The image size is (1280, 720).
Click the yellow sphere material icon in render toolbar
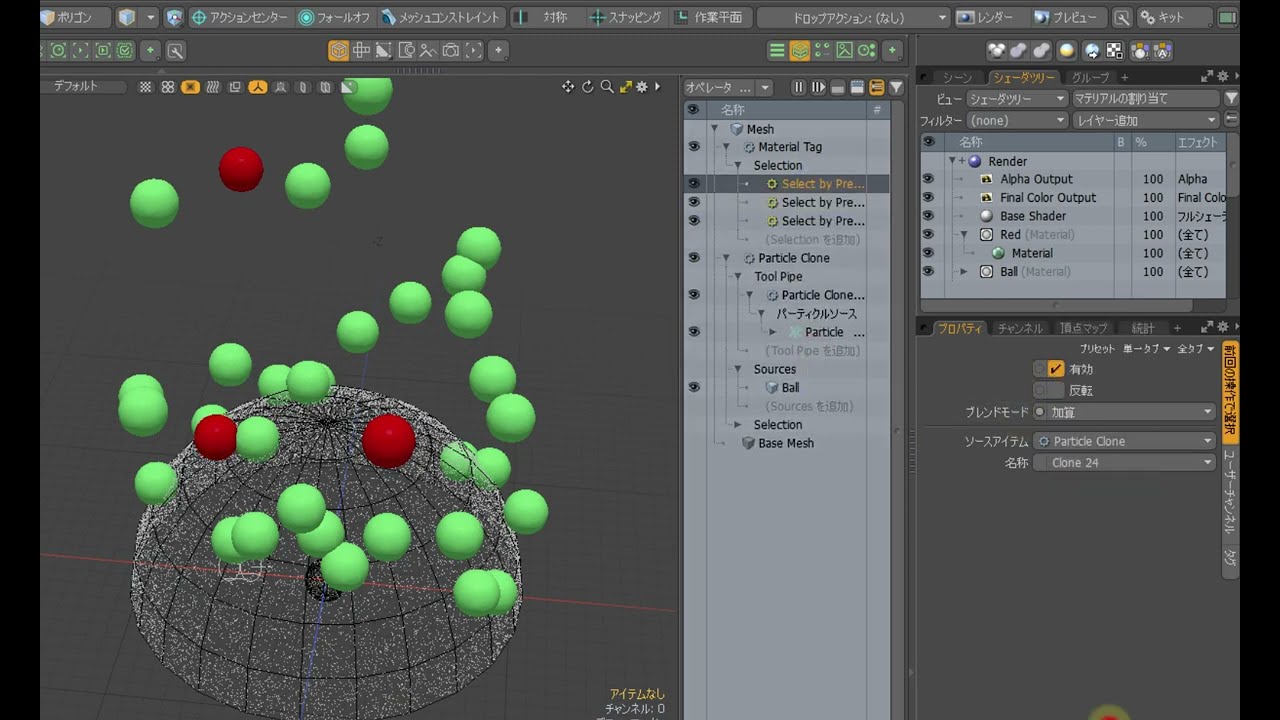point(1067,51)
